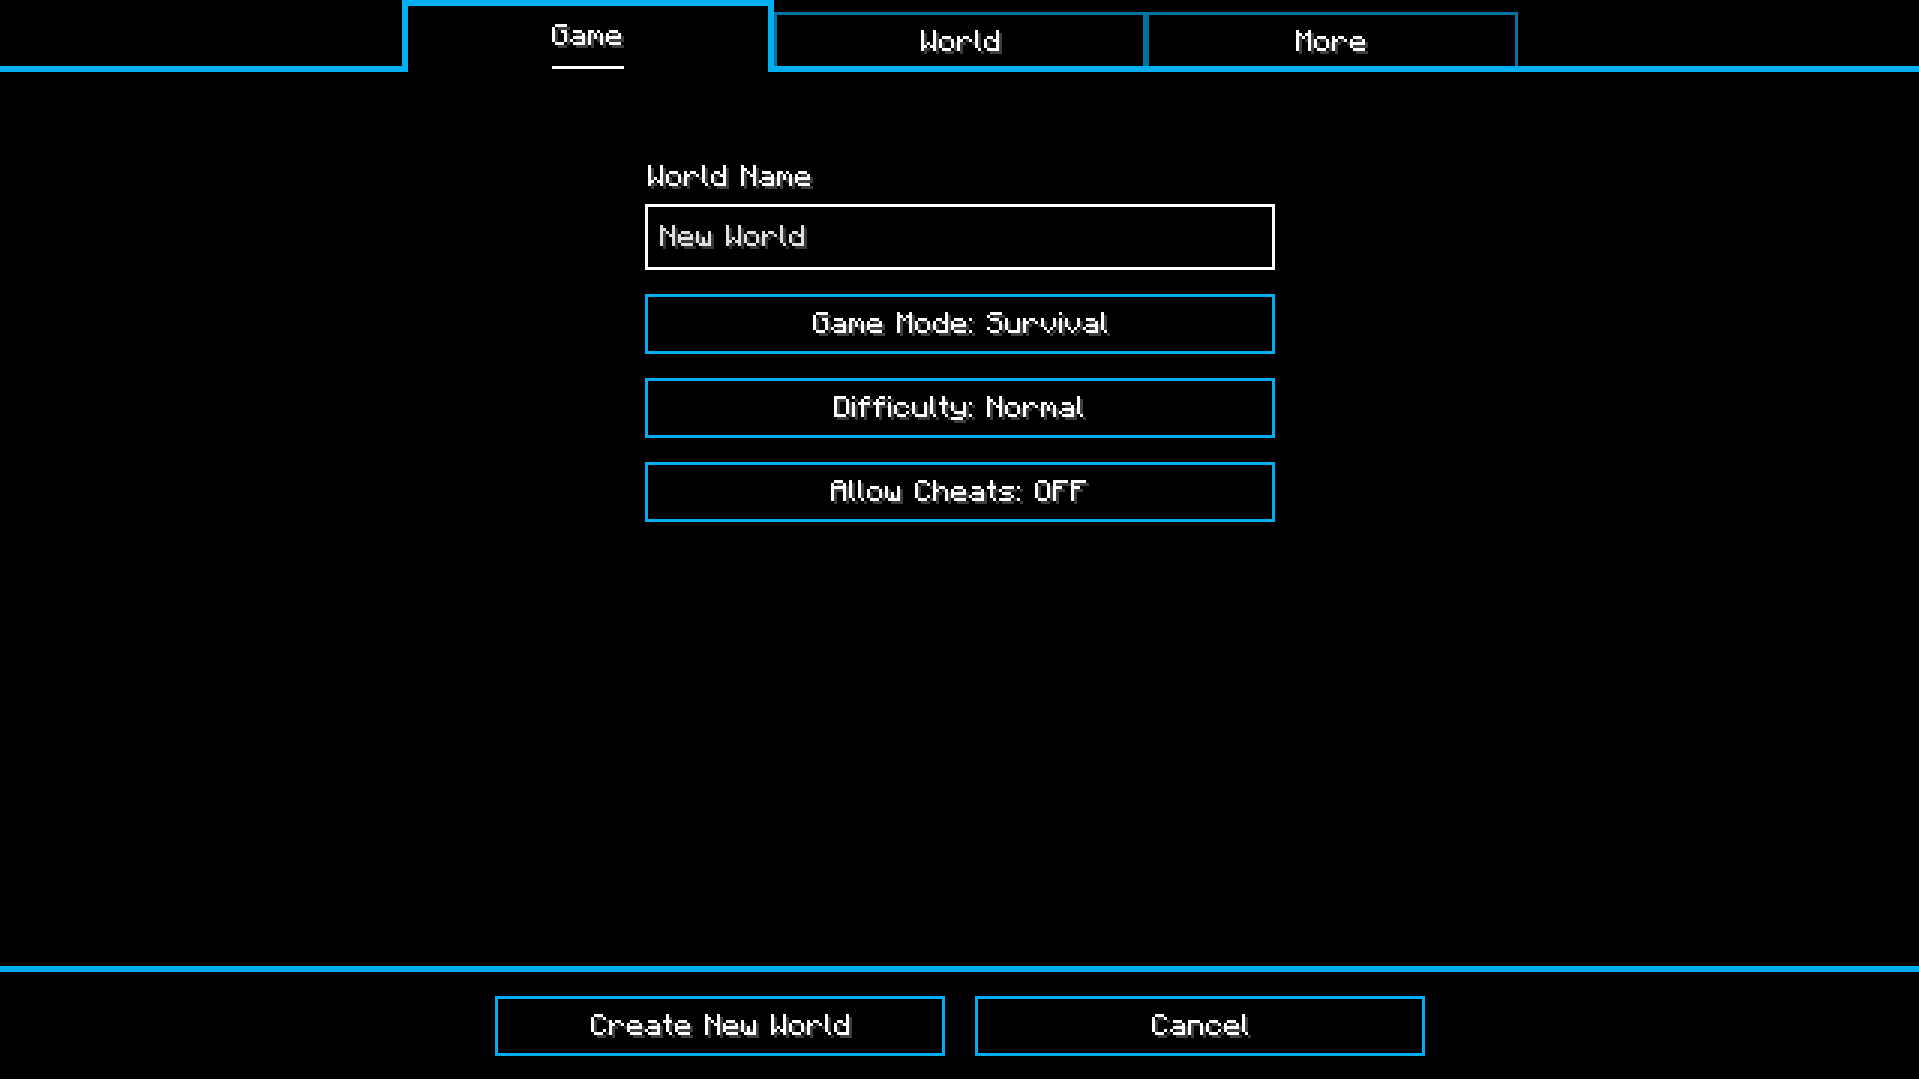
Task: Click the World Name label
Action: [x=729, y=177]
